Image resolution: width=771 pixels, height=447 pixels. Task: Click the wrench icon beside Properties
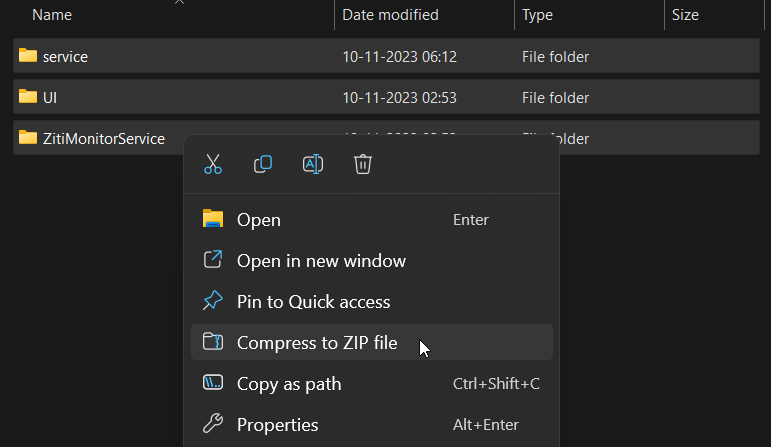(x=213, y=424)
